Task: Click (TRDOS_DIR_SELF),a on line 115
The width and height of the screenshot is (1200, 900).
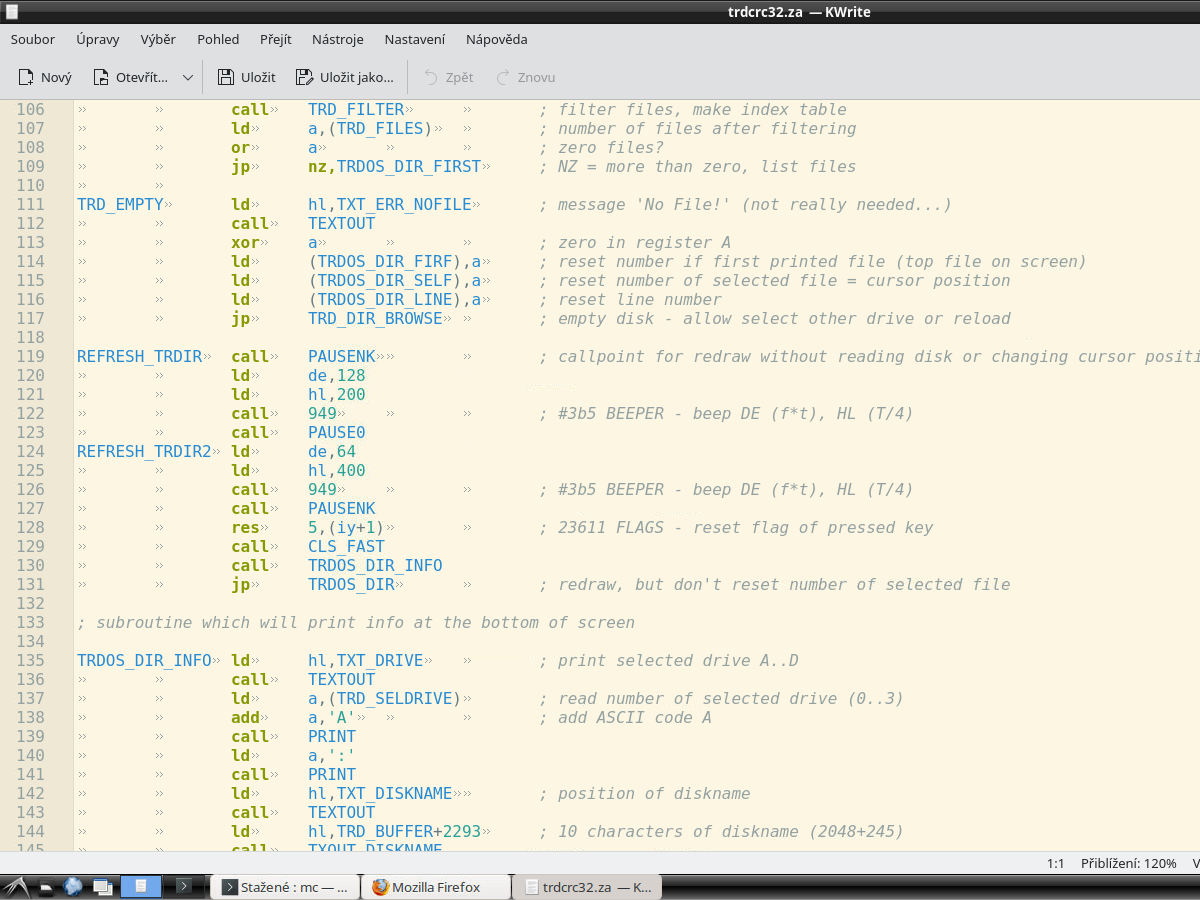Action: click(x=395, y=281)
